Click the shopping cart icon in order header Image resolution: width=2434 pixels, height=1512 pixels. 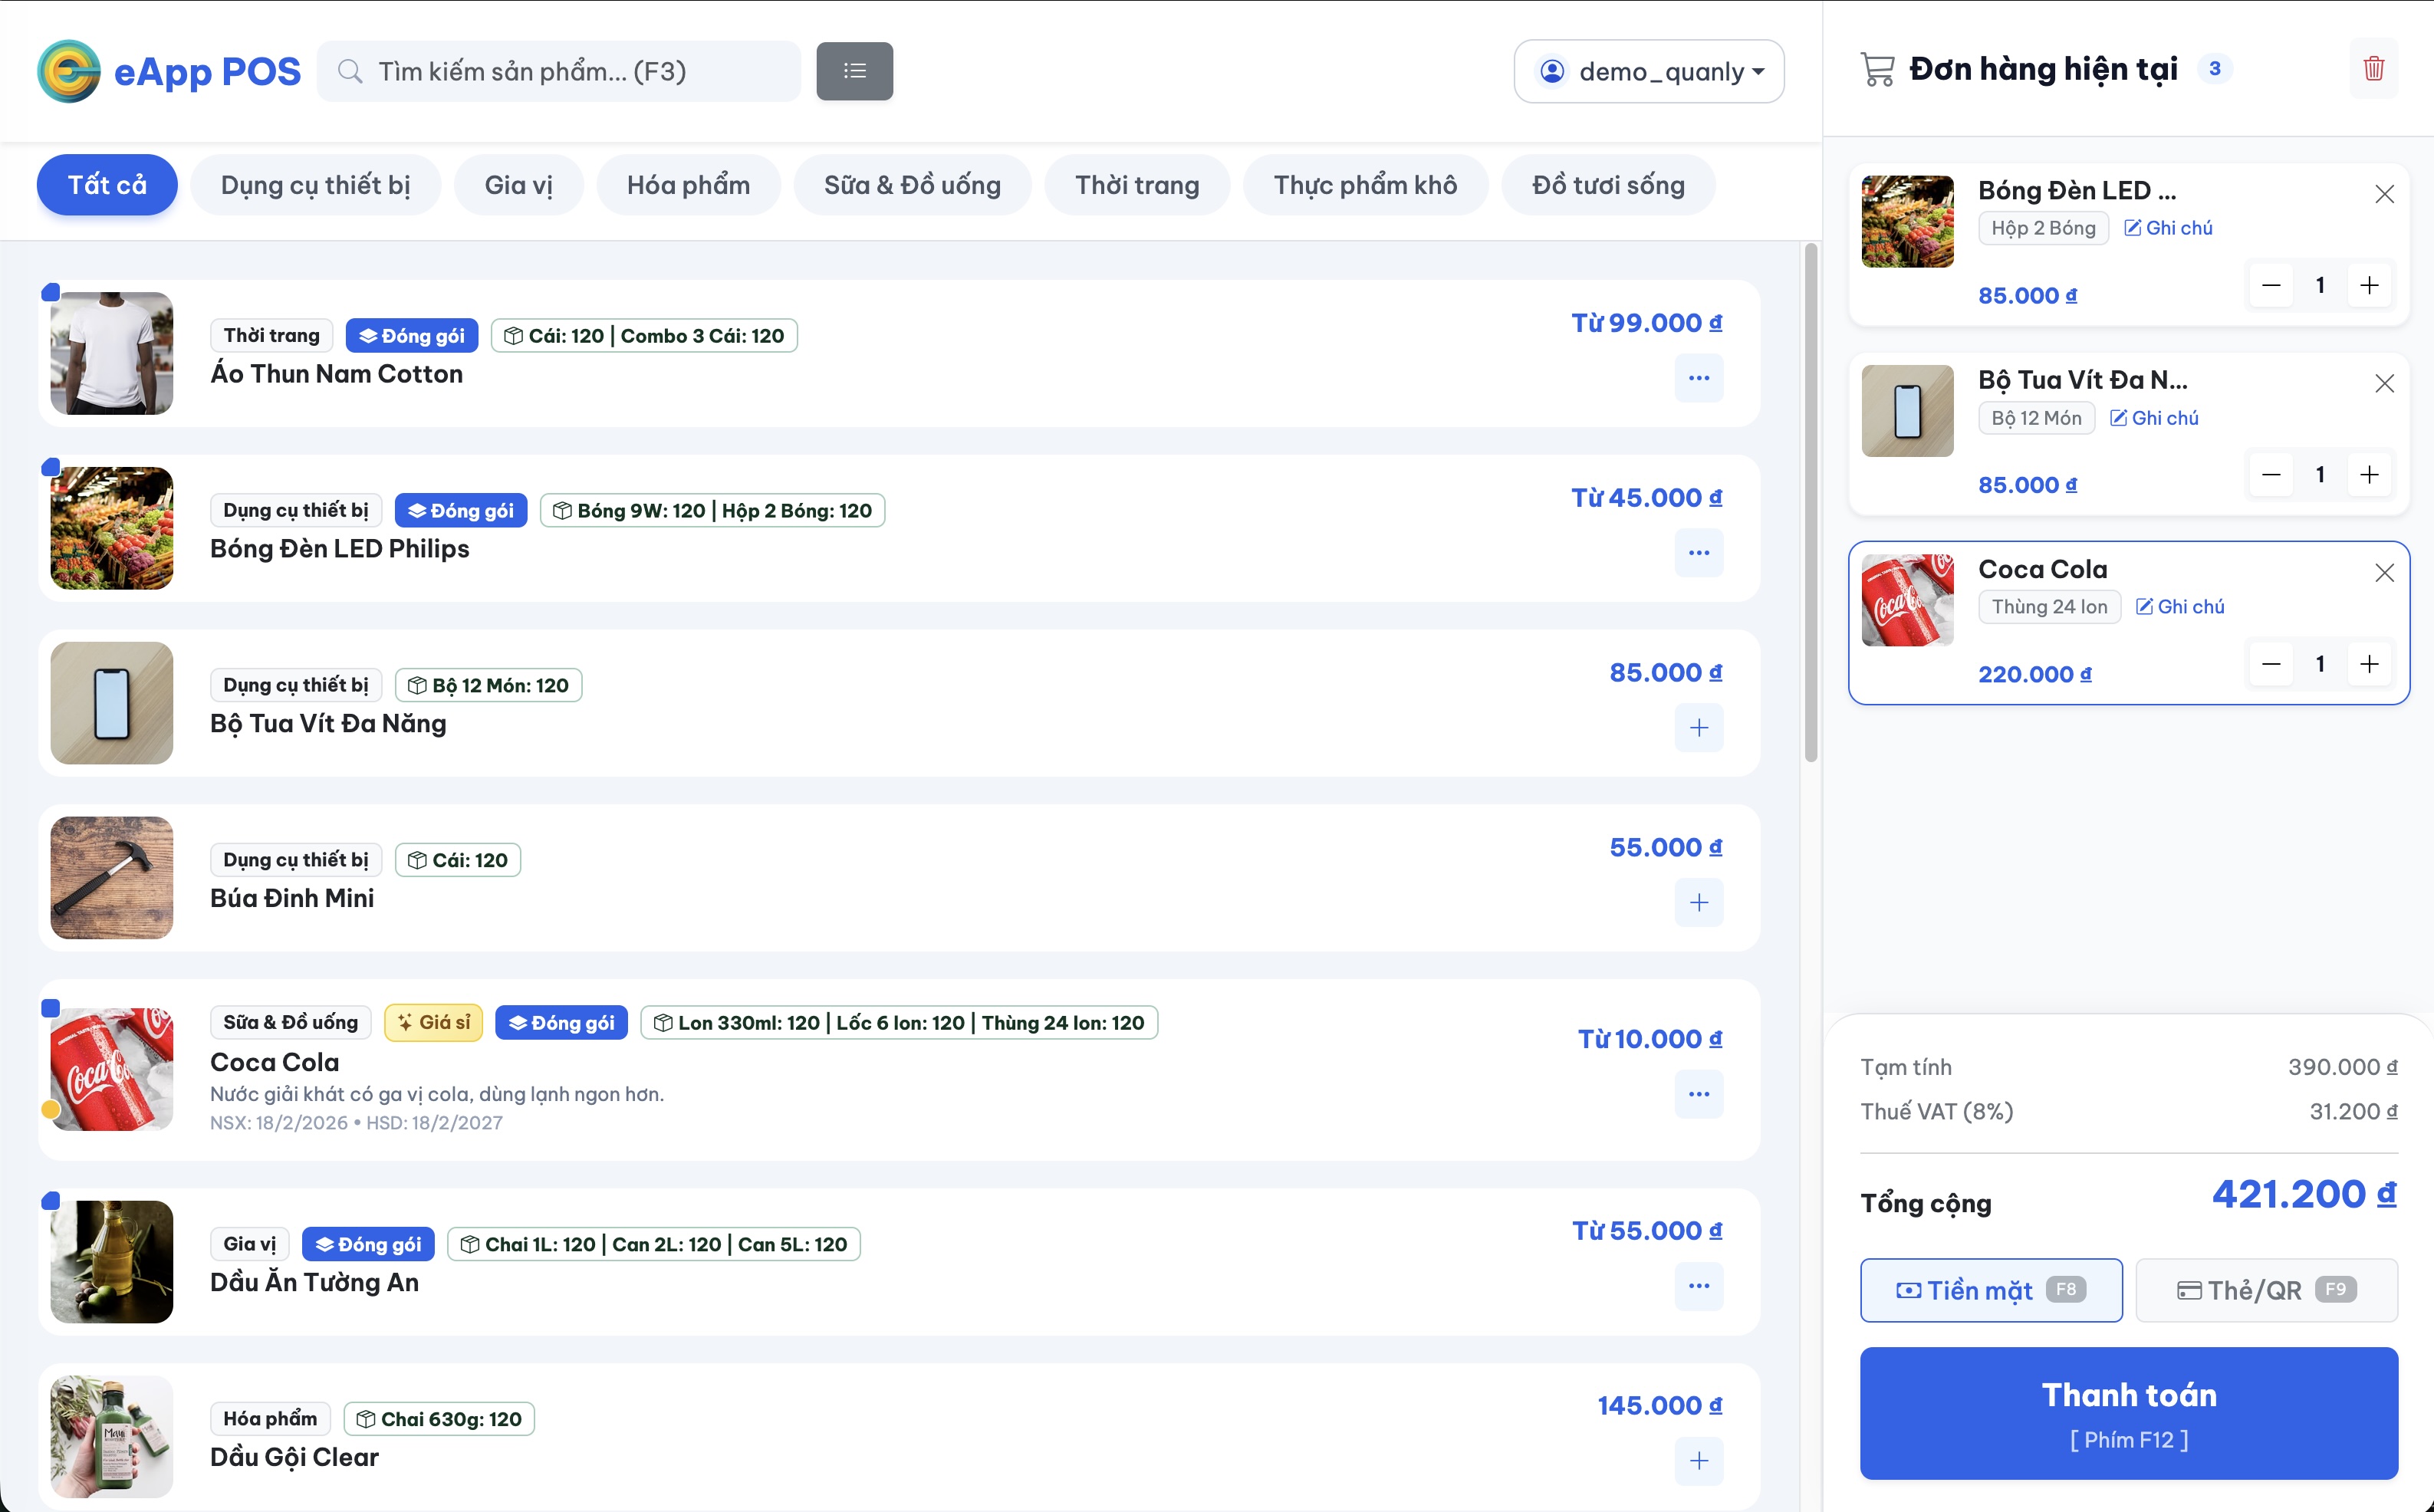click(x=1877, y=69)
